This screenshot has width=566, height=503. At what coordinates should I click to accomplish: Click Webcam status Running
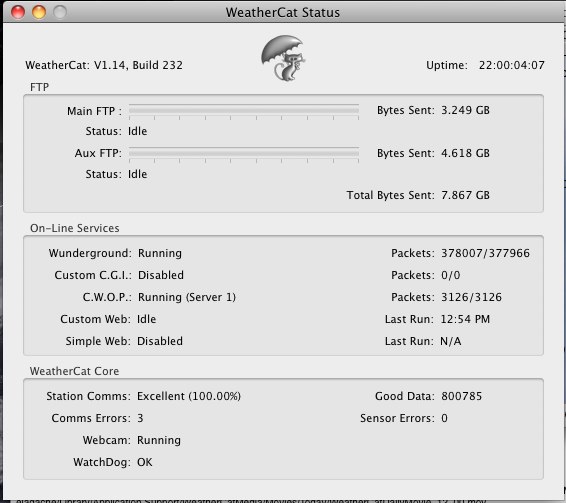[159, 440]
